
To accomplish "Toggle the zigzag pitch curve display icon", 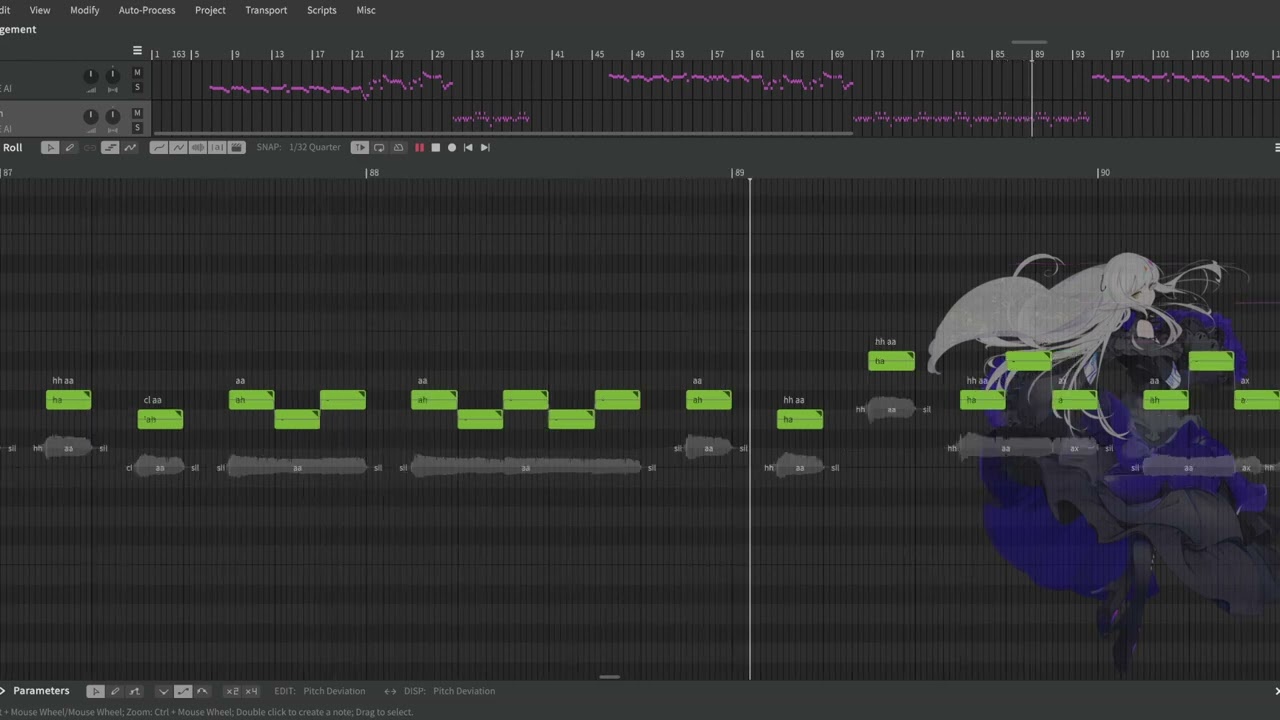I will (178, 148).
